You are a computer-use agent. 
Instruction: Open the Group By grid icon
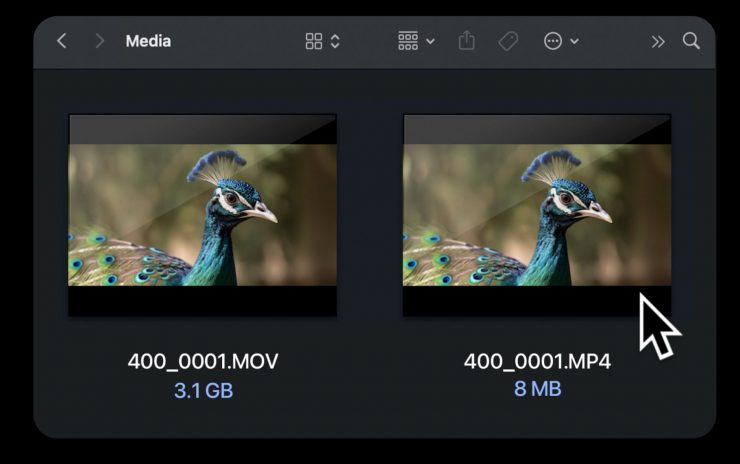pyautogui.click(x=408, y=41)
